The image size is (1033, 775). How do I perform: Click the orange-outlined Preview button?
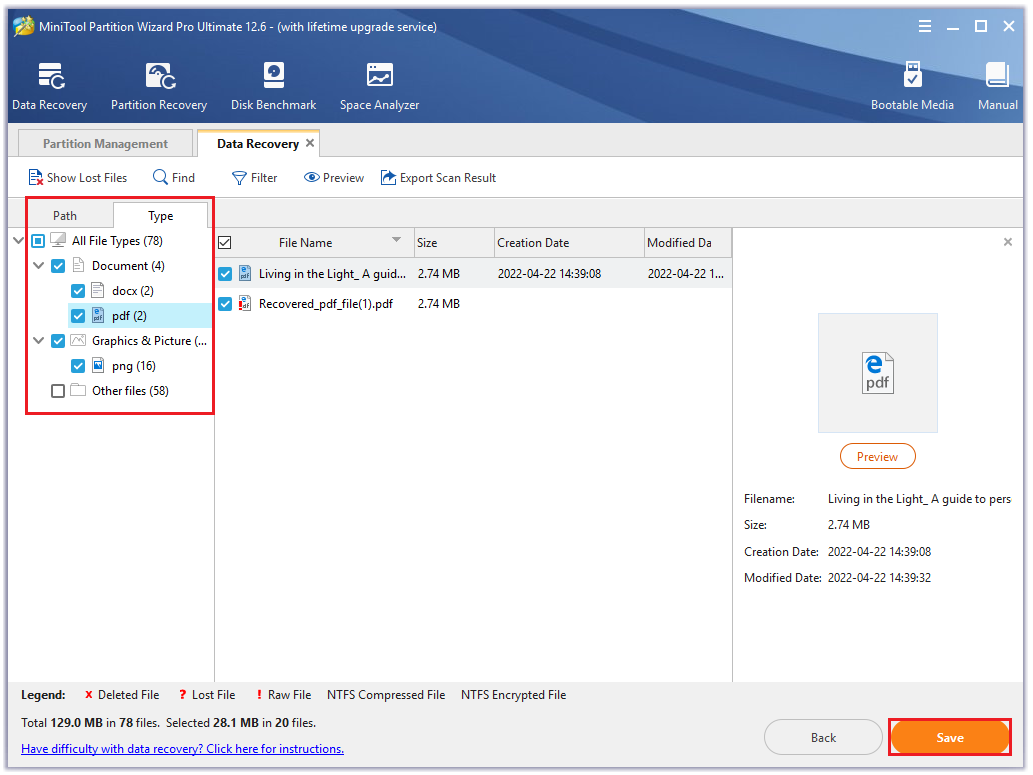878,457
